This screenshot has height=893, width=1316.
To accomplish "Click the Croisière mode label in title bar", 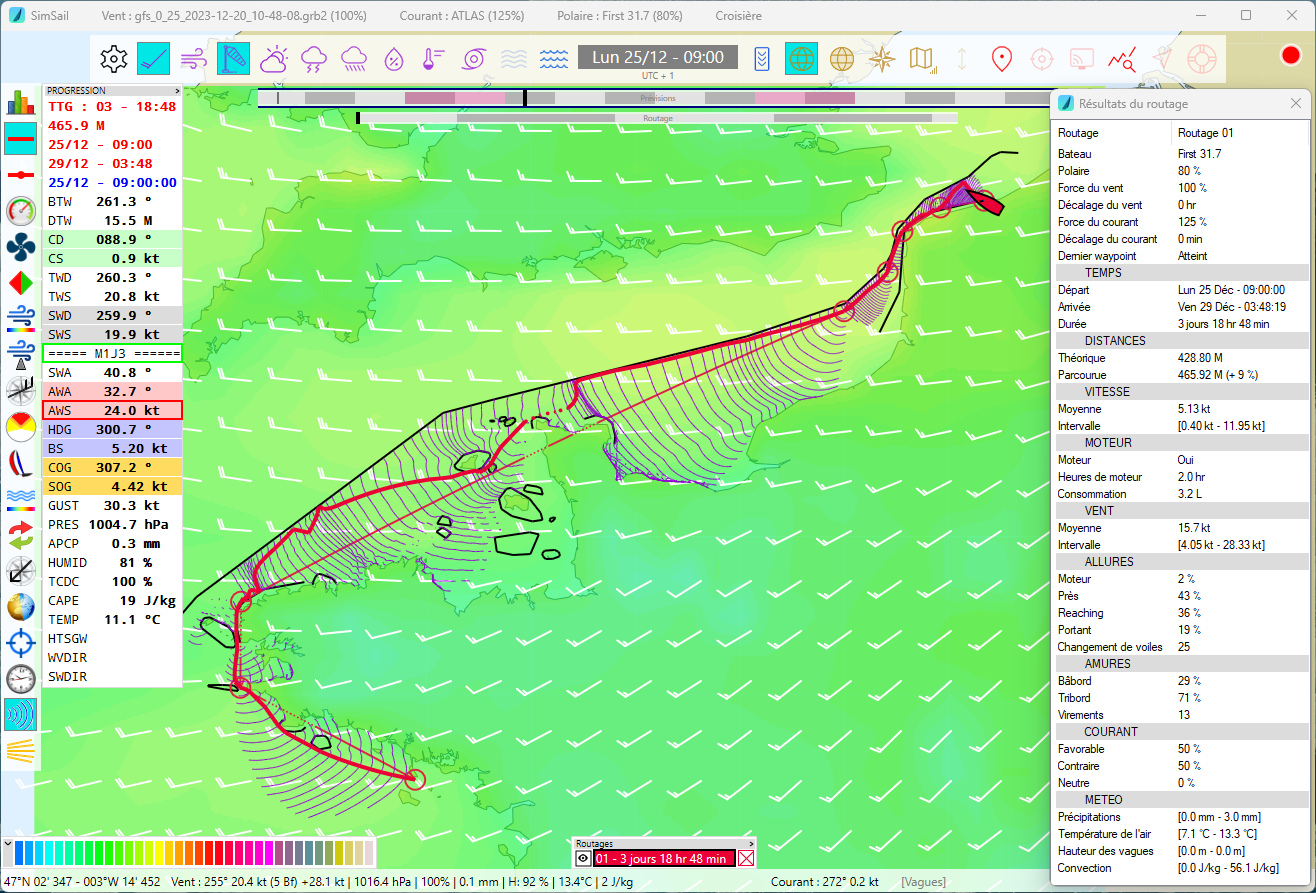I will 738,16.
